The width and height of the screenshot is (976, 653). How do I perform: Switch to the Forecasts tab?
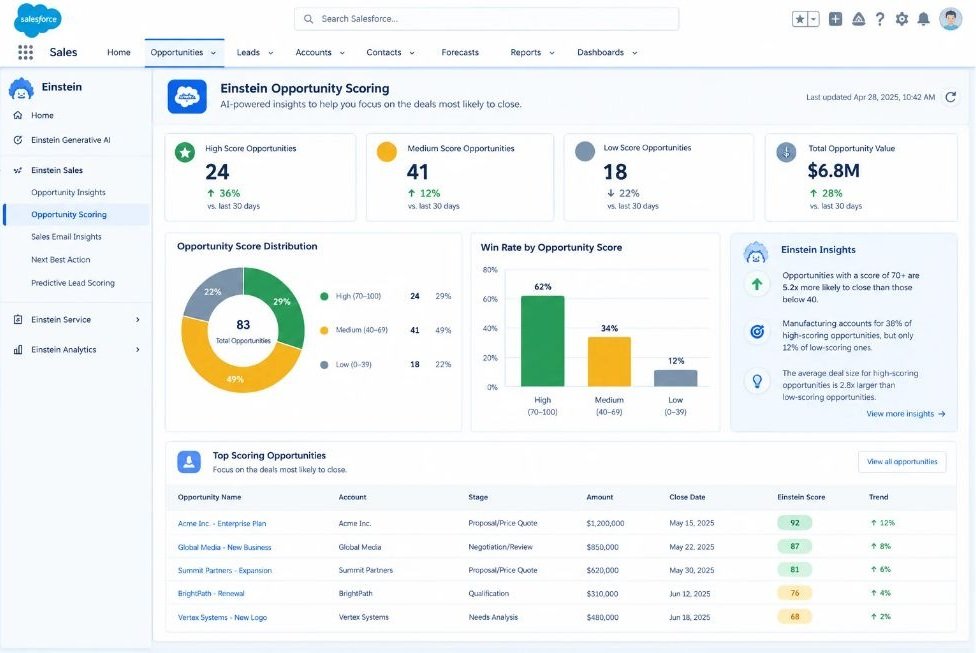point(460,52)
